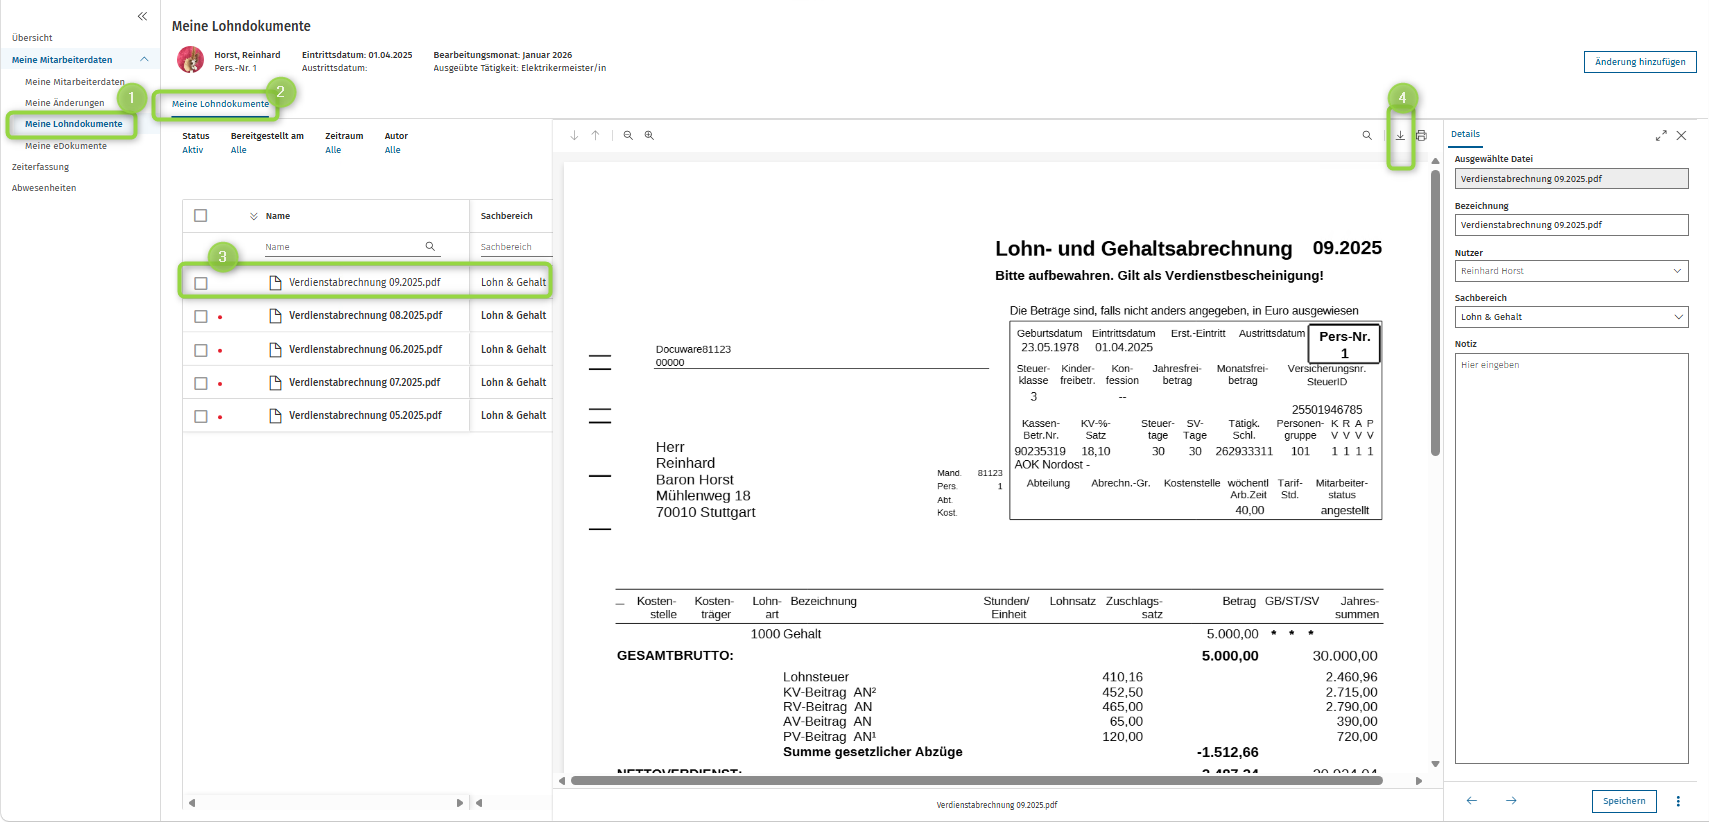Image resolution: width=1709 pixels, height=822 pixels.
Task: Click search icon in Name filter field
Action: [x=430, y=246]
